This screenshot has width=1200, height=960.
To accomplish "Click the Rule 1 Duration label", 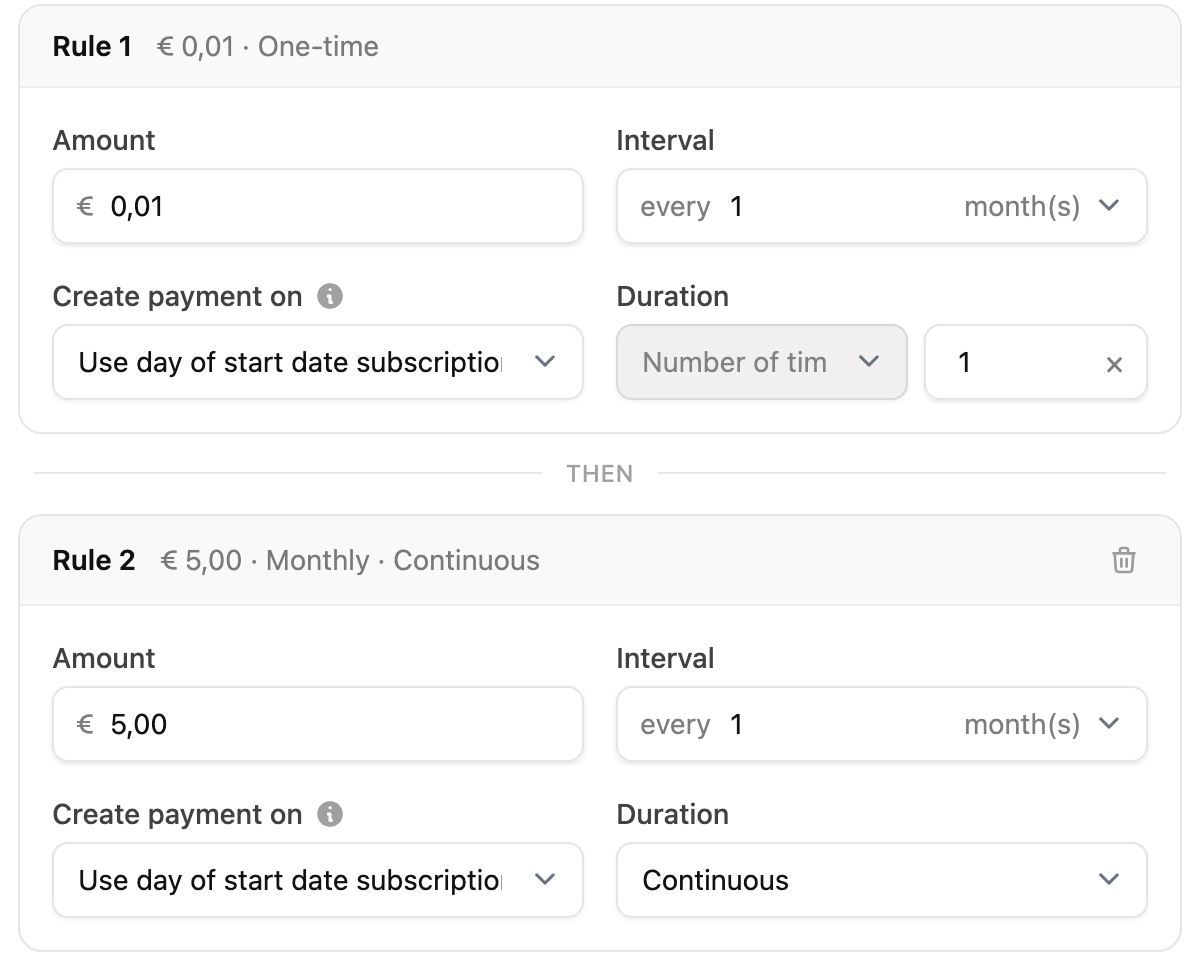I will (673, 296).
